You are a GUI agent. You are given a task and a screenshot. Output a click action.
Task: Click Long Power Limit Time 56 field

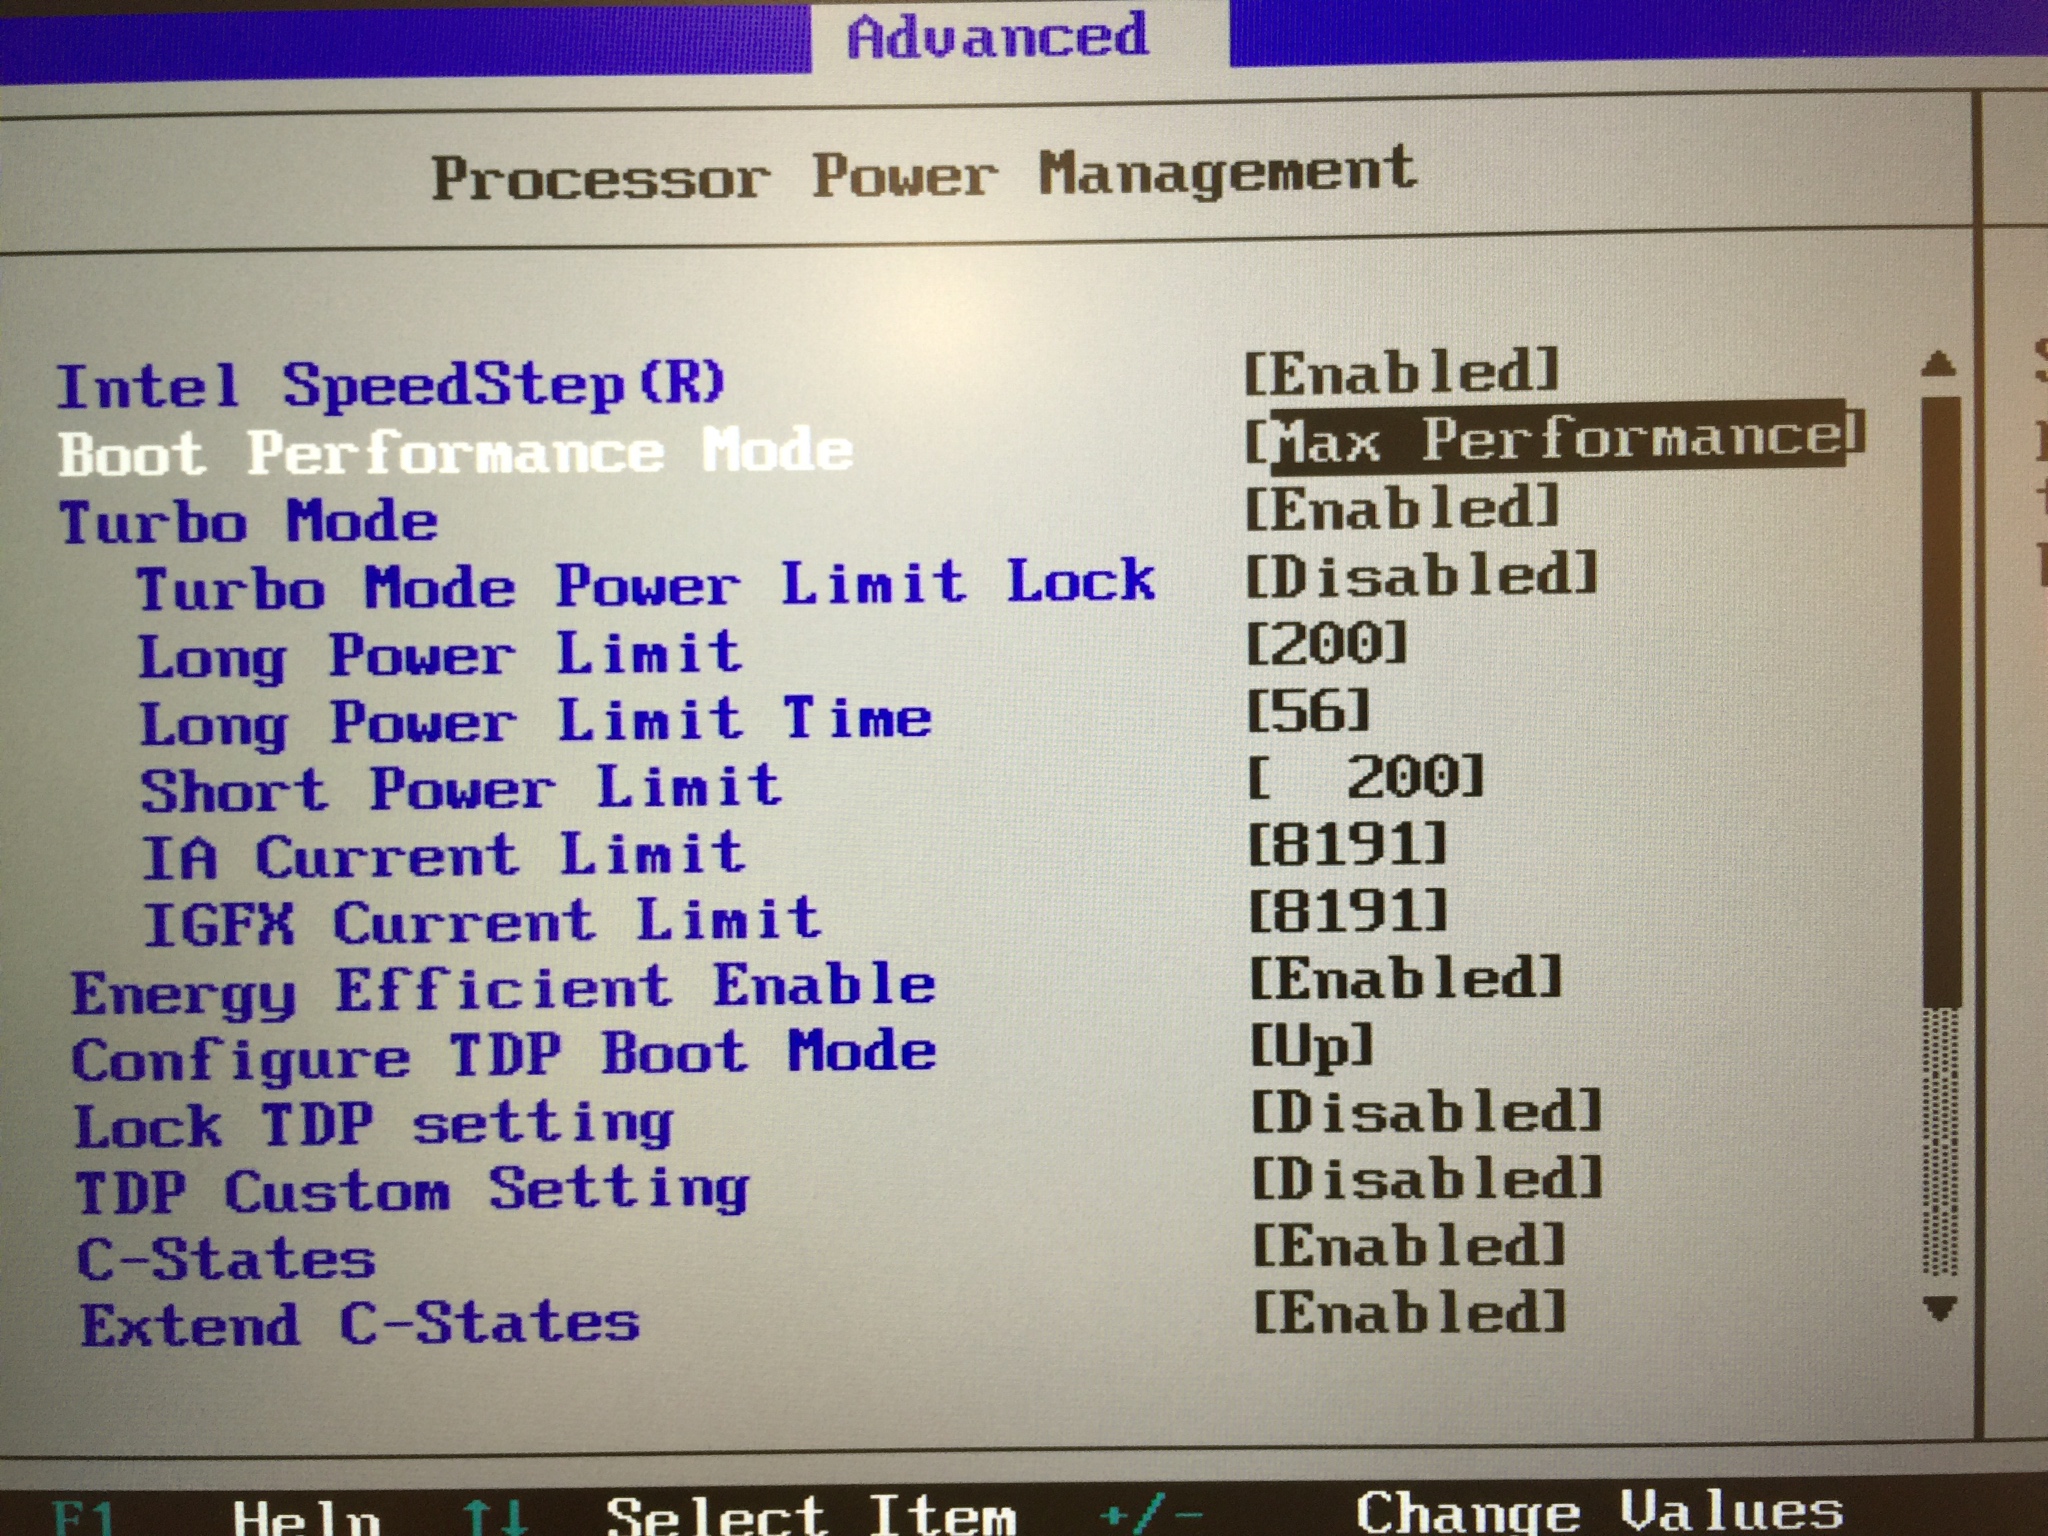click(1308, 711)
